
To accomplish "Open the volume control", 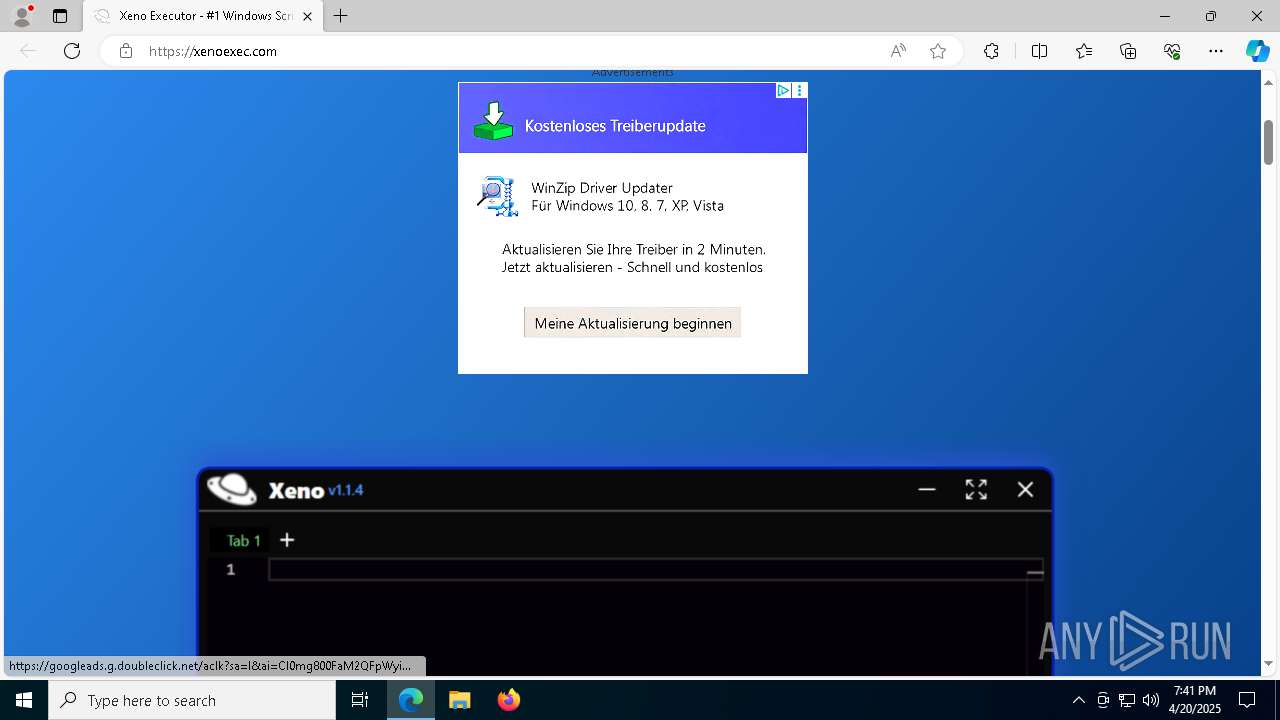I will [1151, 700].
